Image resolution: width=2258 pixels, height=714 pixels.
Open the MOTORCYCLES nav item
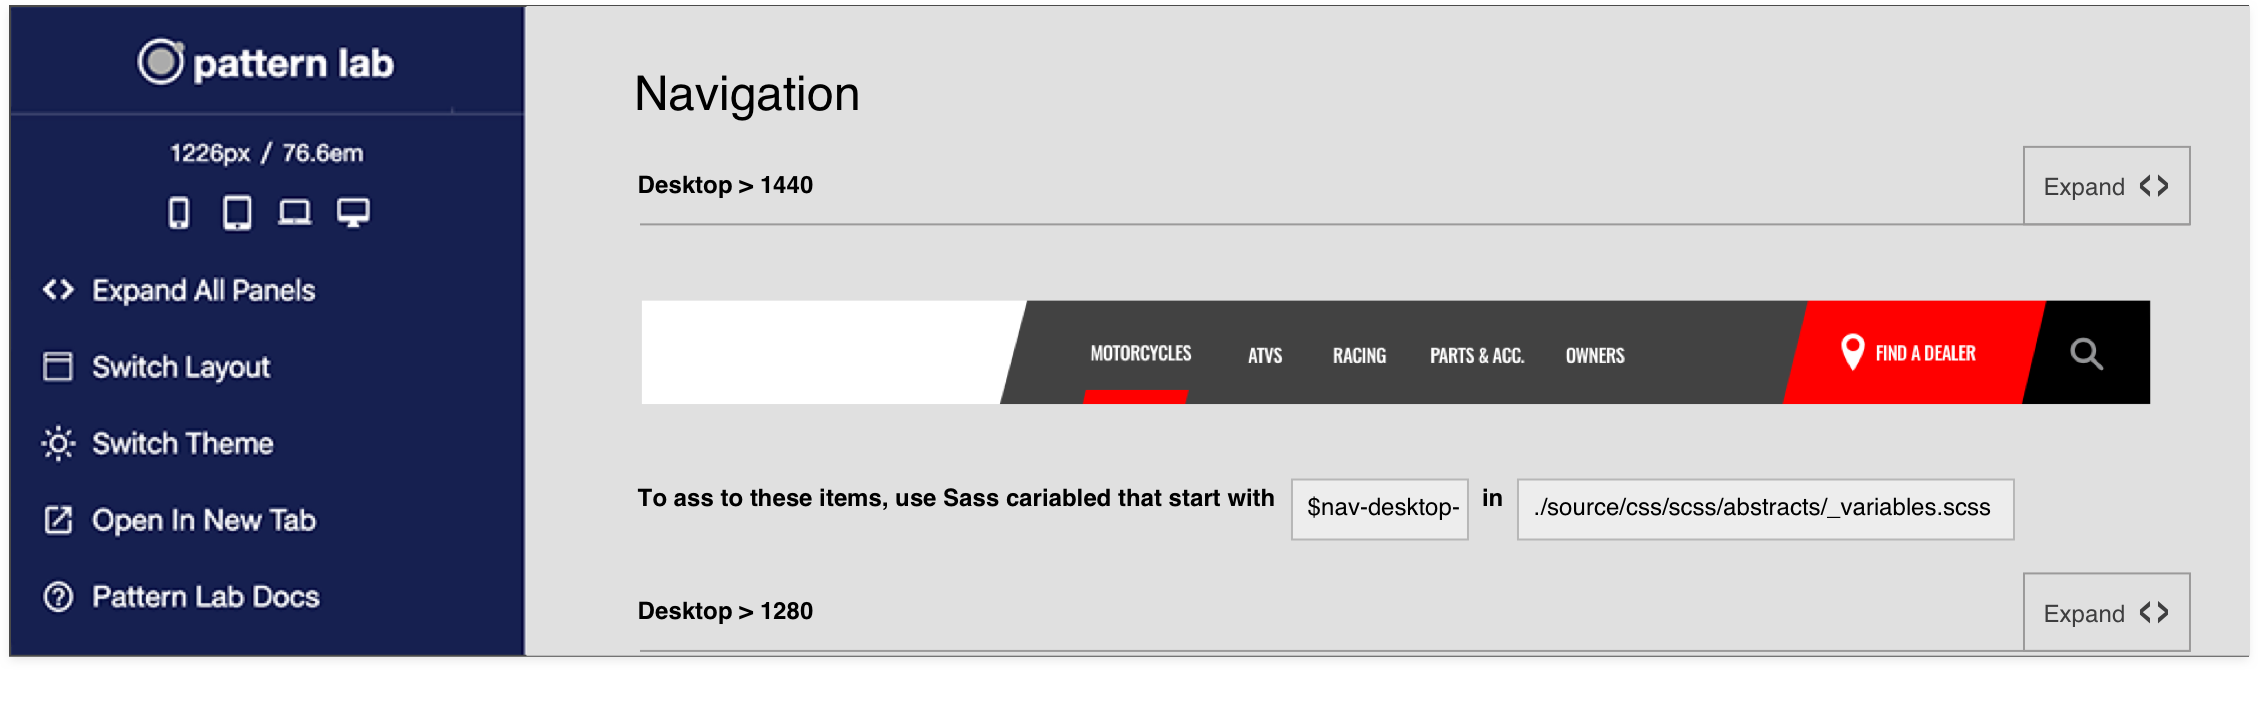(x=1140, y=353)
